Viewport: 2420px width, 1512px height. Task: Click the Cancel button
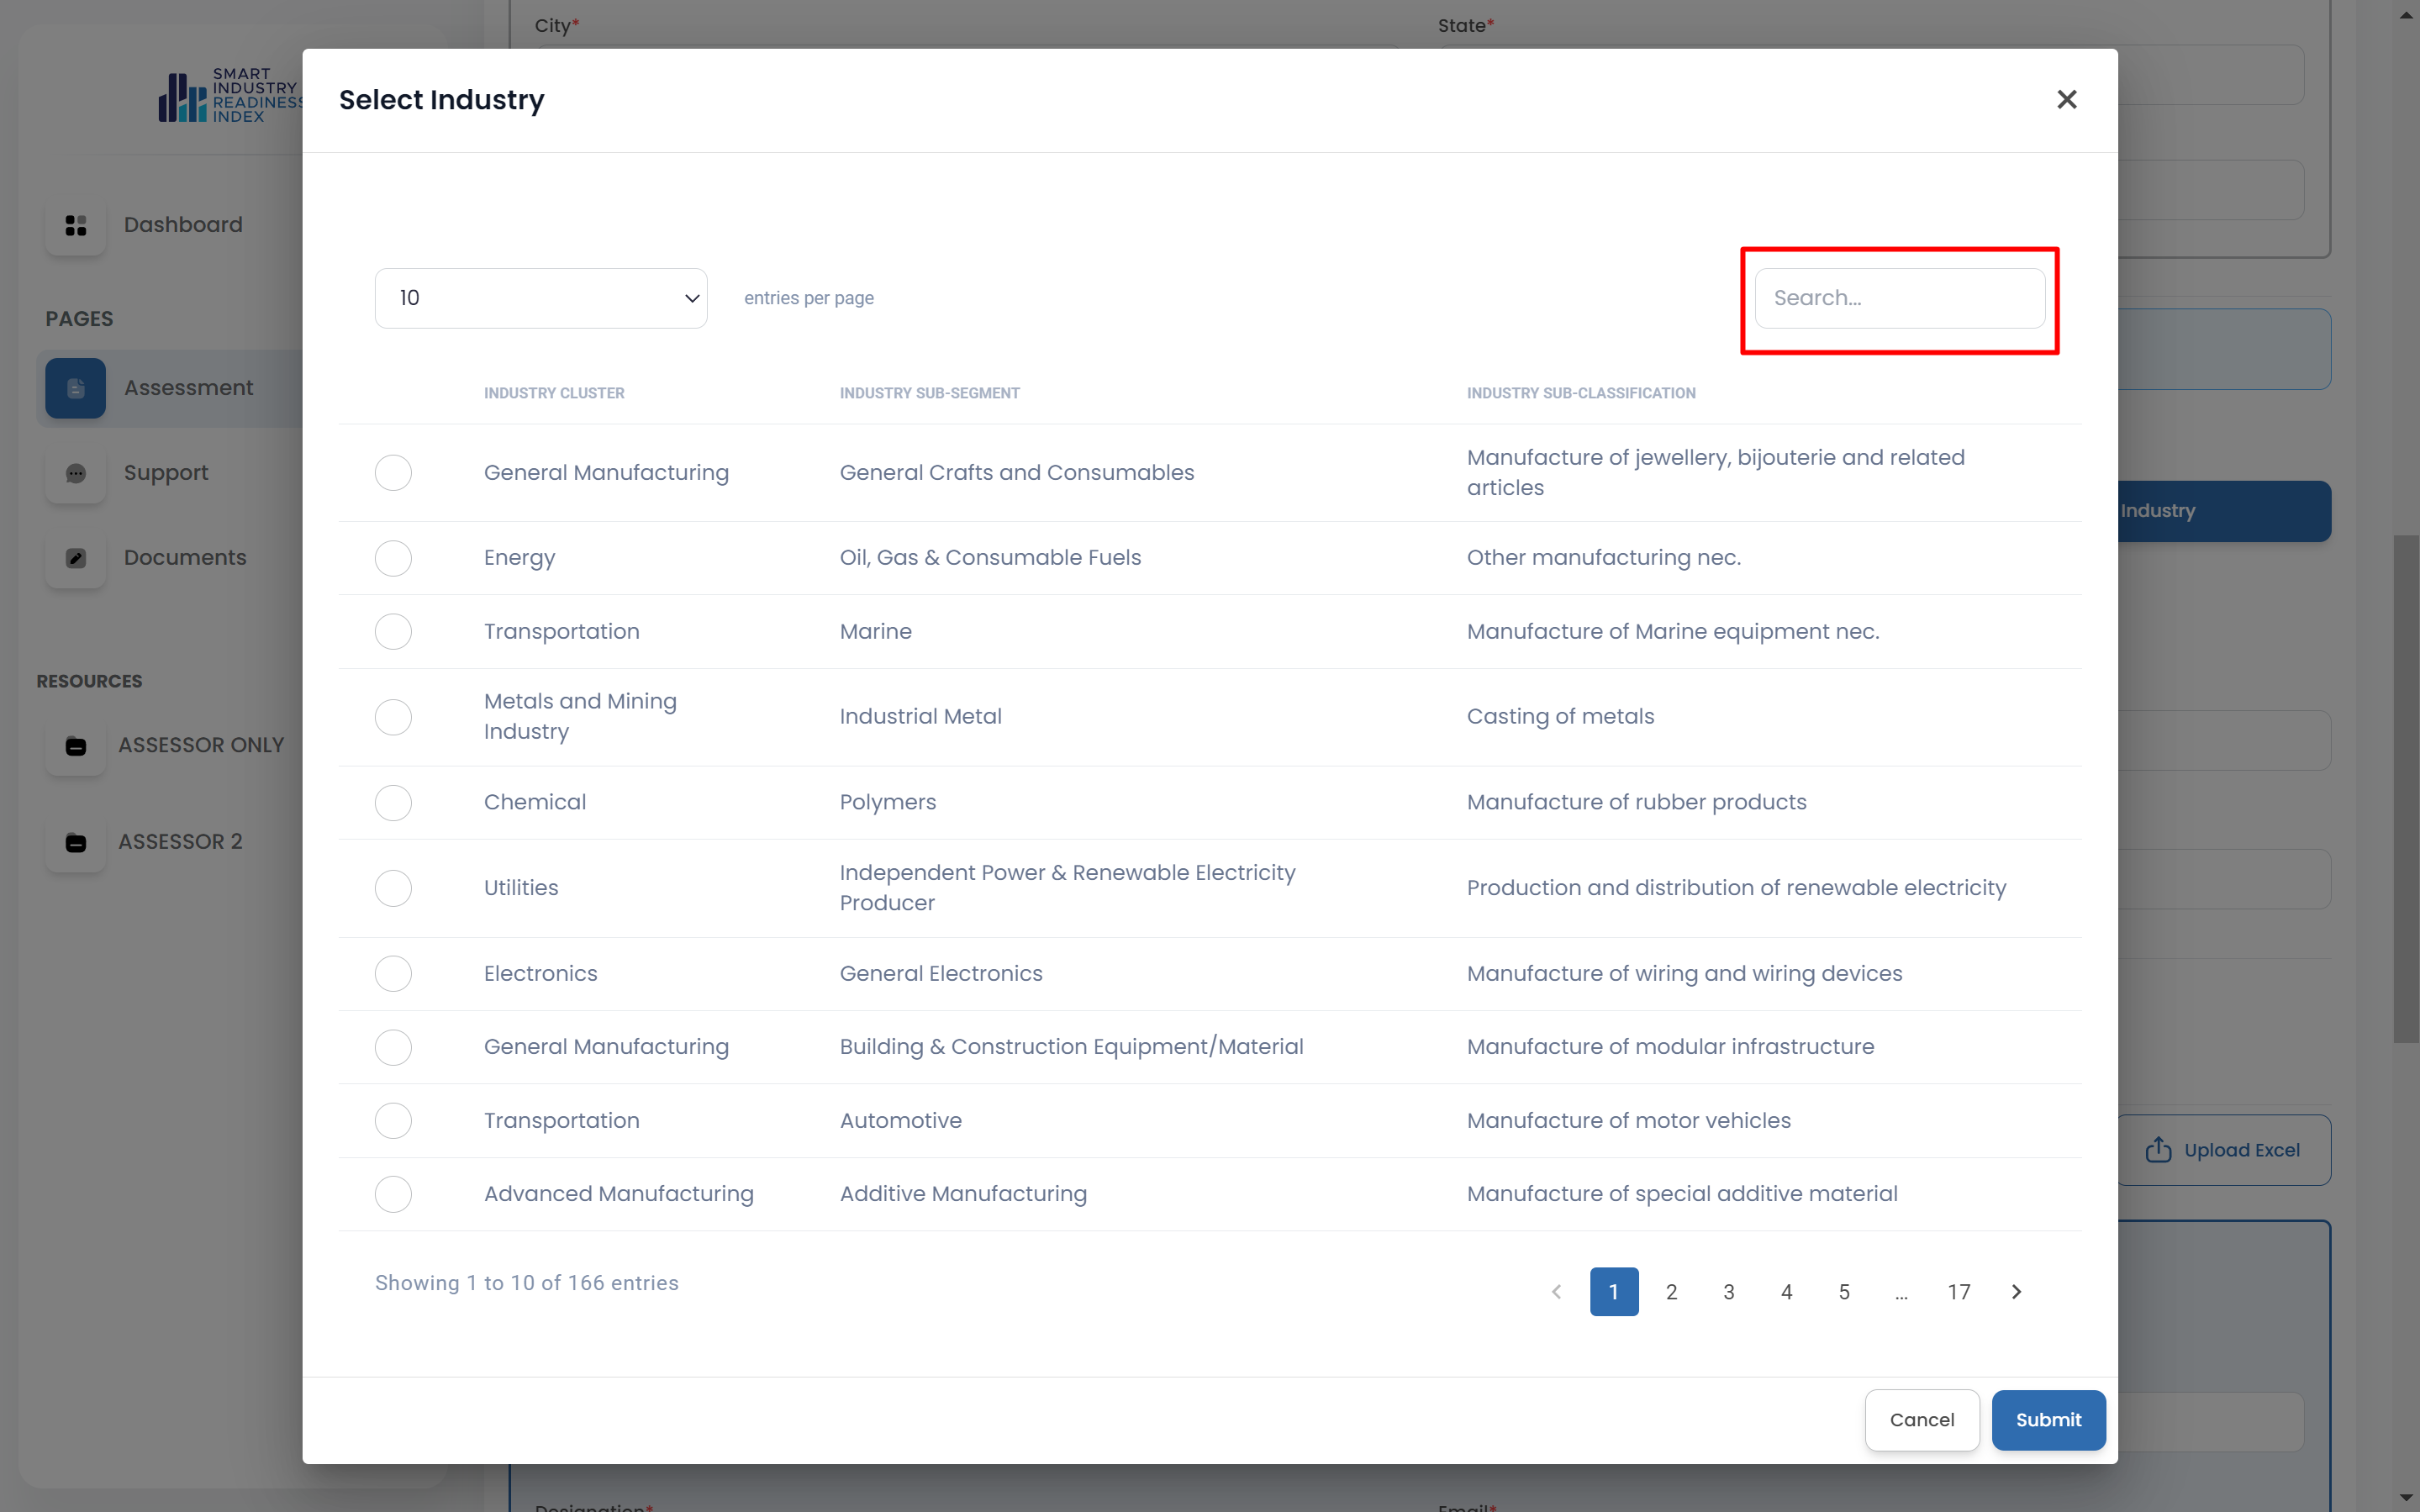1921,1420
